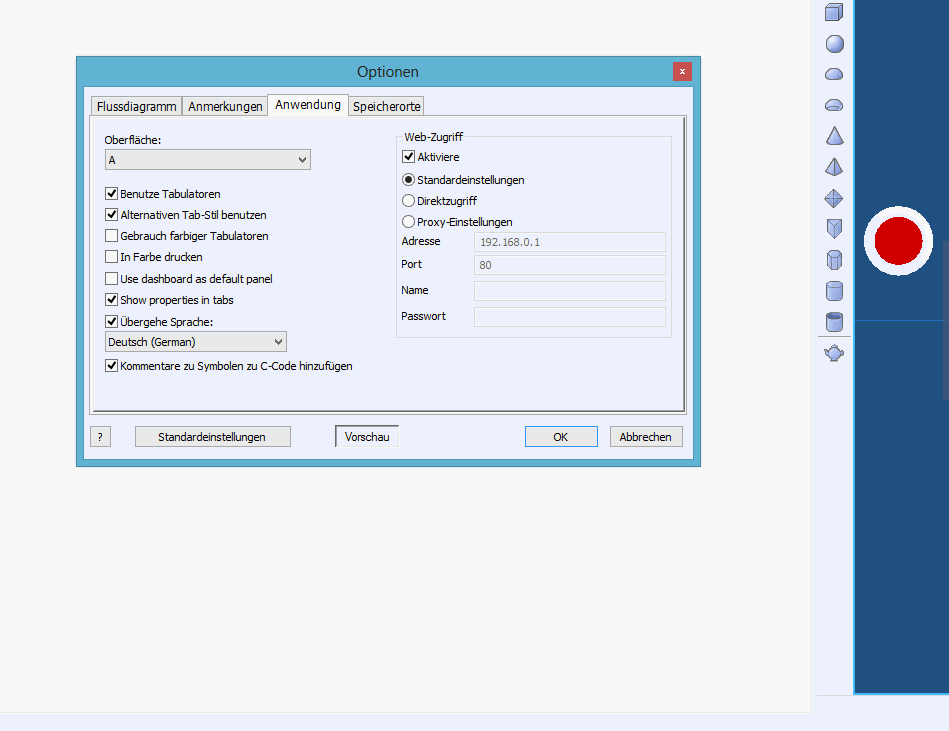Screen dimensions: 949x731
Task: Enable In Farbe drucken option
Action: click(x=111, y=257)
